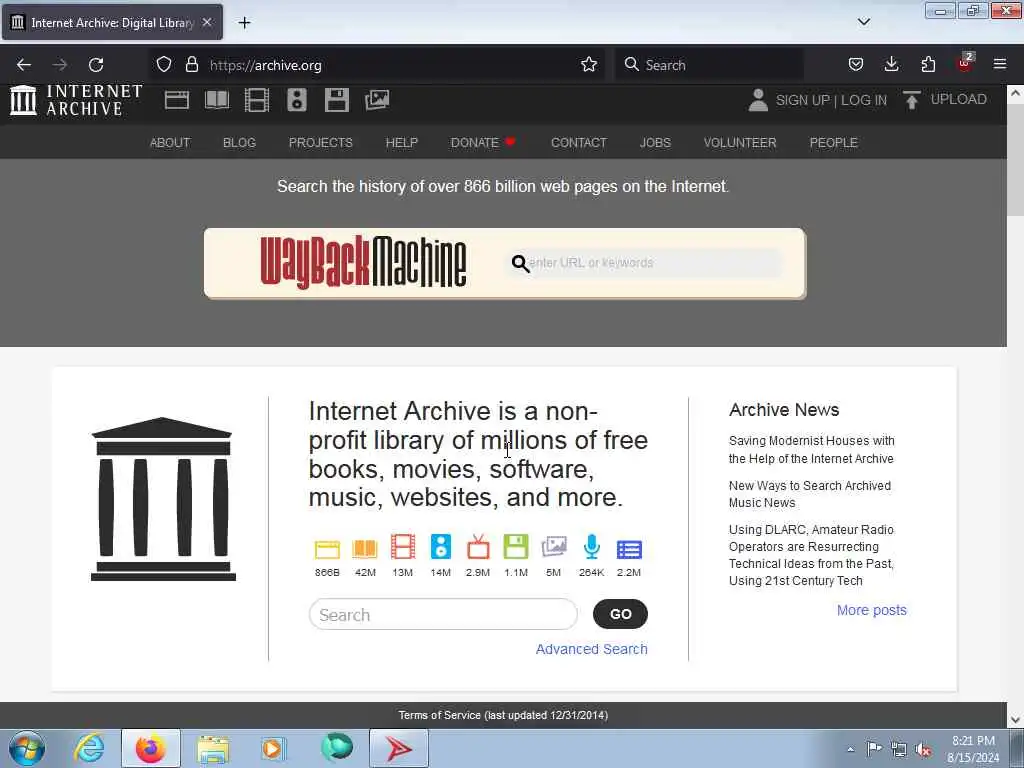Click the page vertical scrollbar down arrow
This screenshot has height=768, width=1024.
tap(1015, 720)
